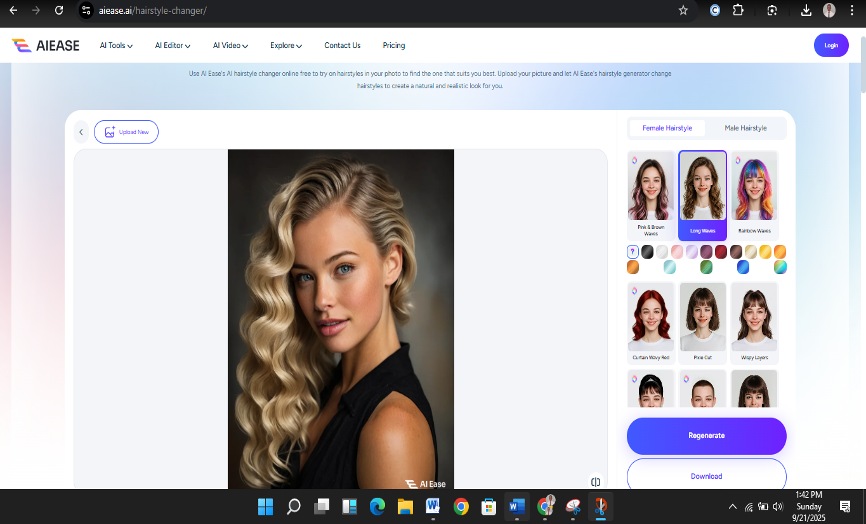Screen dimensions: 866x524
Task: Click the back arrow beside Upload New
Action: coord(81,132)
